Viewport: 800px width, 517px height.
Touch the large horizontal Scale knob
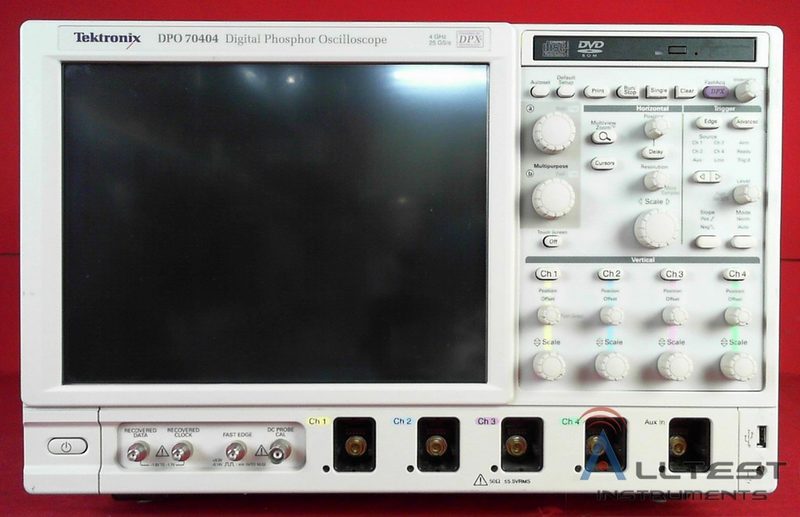(x=656, y=228)
